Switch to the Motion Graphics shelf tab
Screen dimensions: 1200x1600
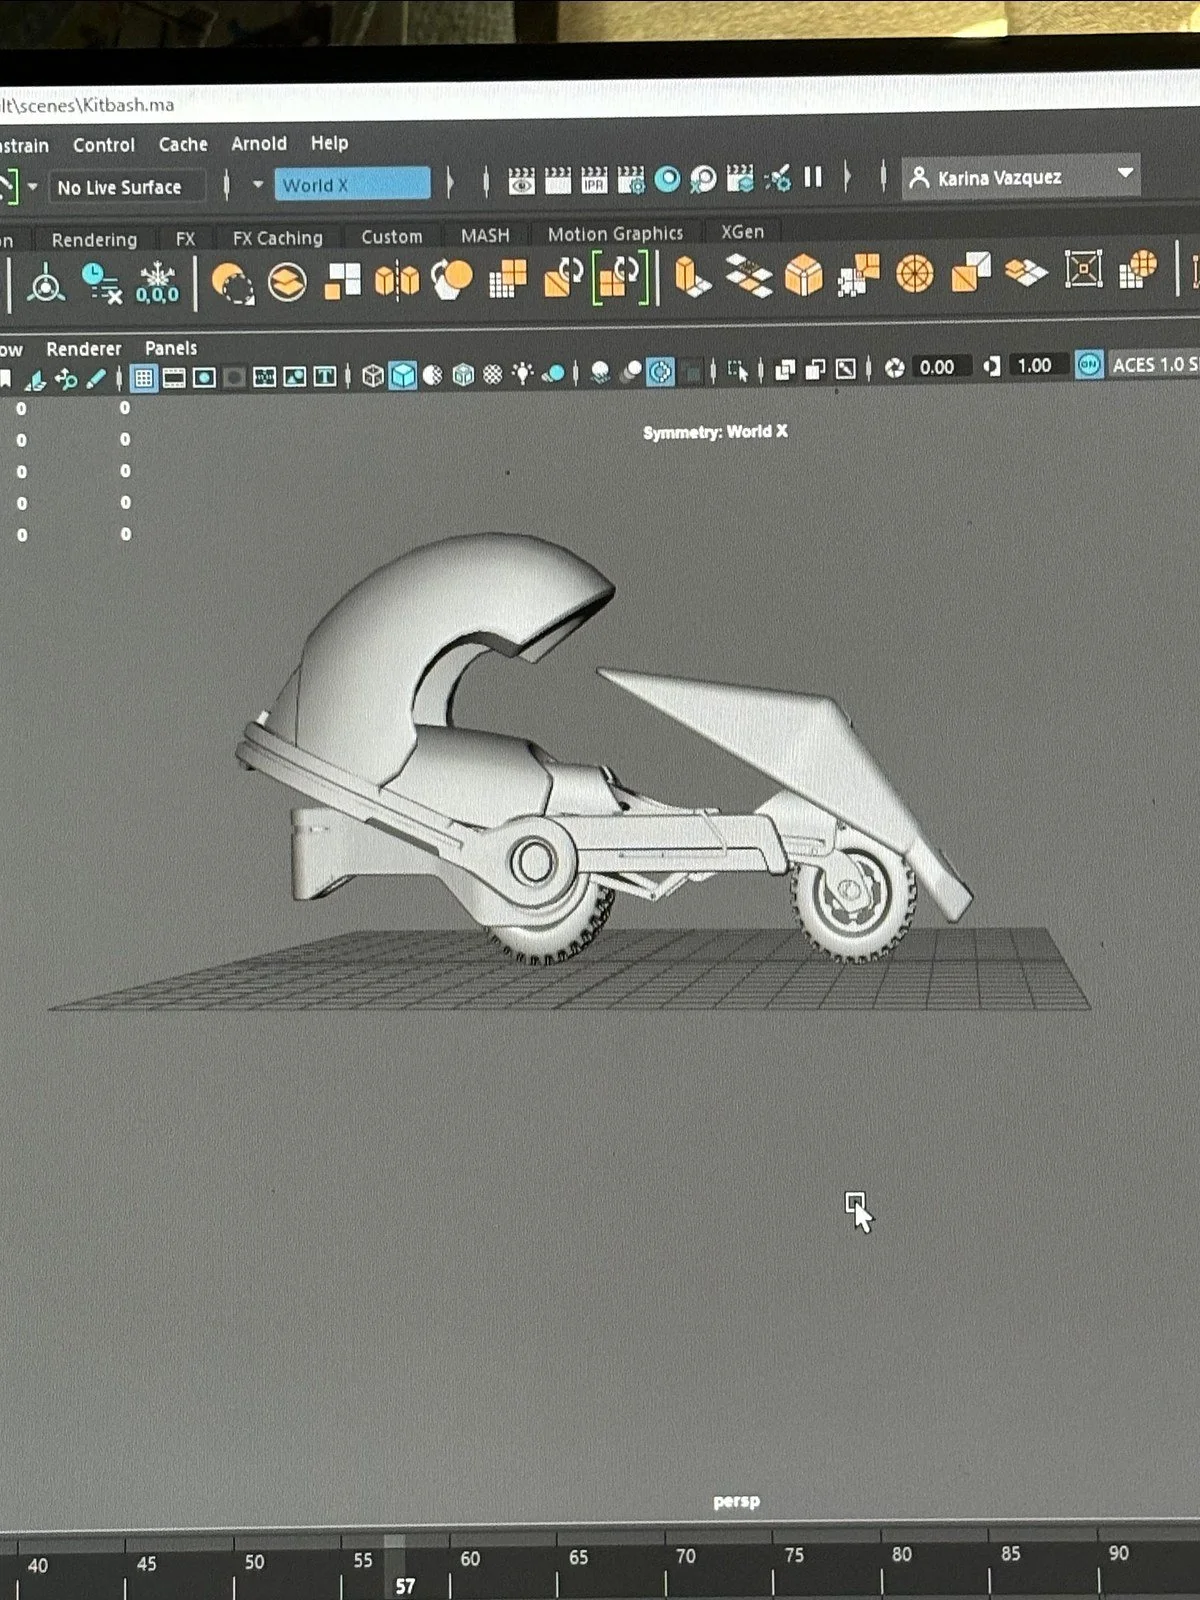pyautogui.click(x=615, y=234)
